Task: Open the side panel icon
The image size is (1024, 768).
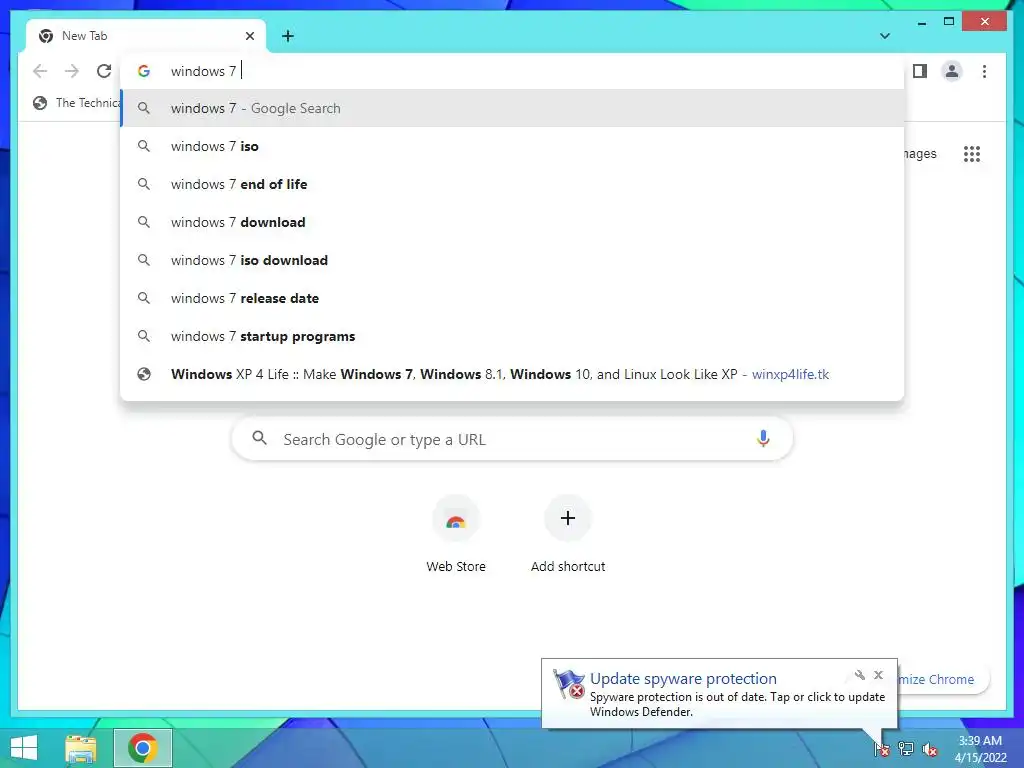Action: point(920,71)
